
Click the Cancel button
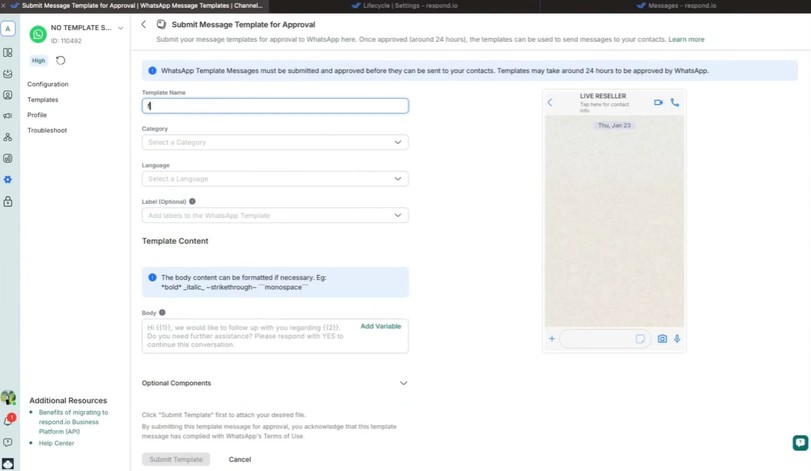tap(240, 459)
